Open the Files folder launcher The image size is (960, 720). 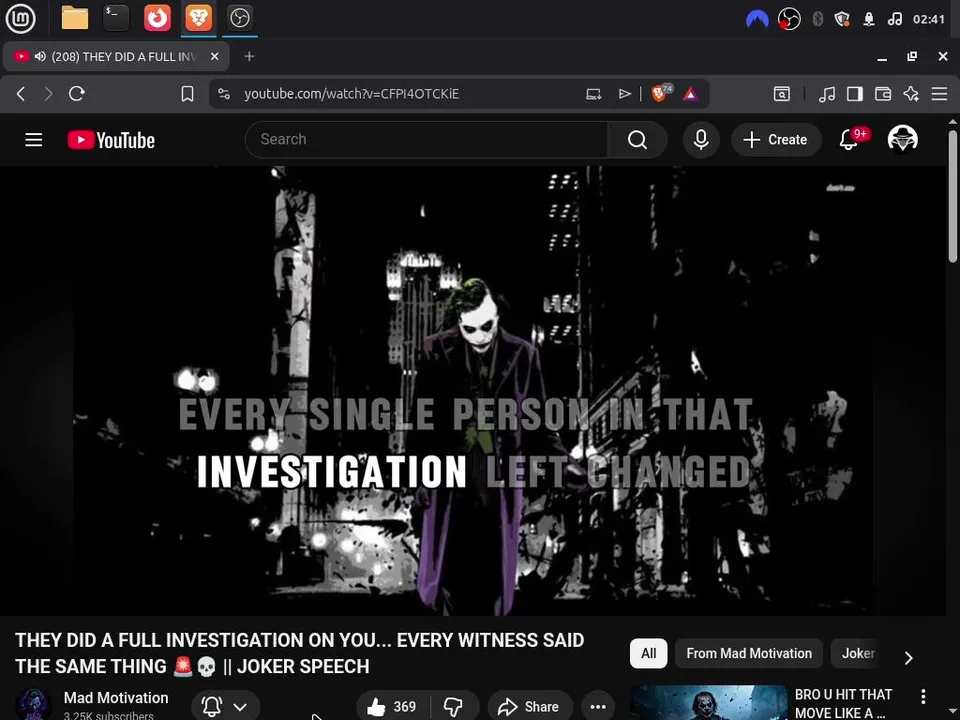pyautogui.click(x=75, y=18)
